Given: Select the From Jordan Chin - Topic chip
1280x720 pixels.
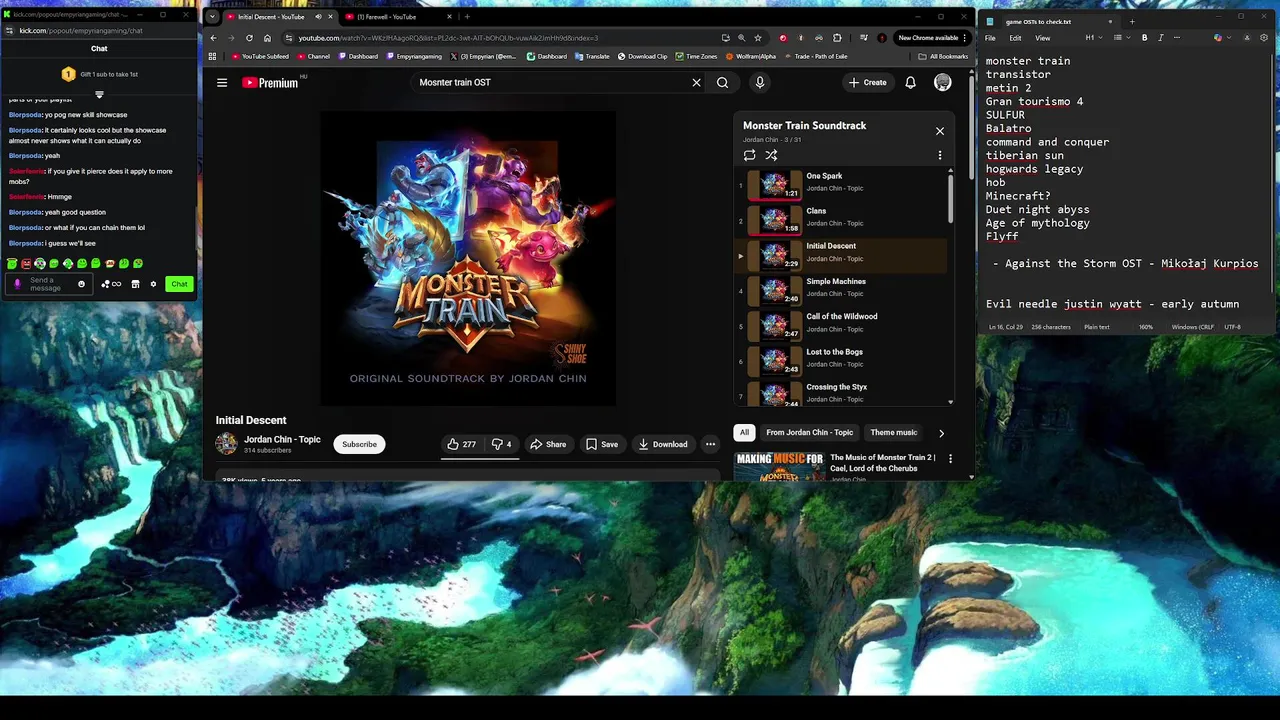Looking at the screenshot, I should click(x=810, y=433).
